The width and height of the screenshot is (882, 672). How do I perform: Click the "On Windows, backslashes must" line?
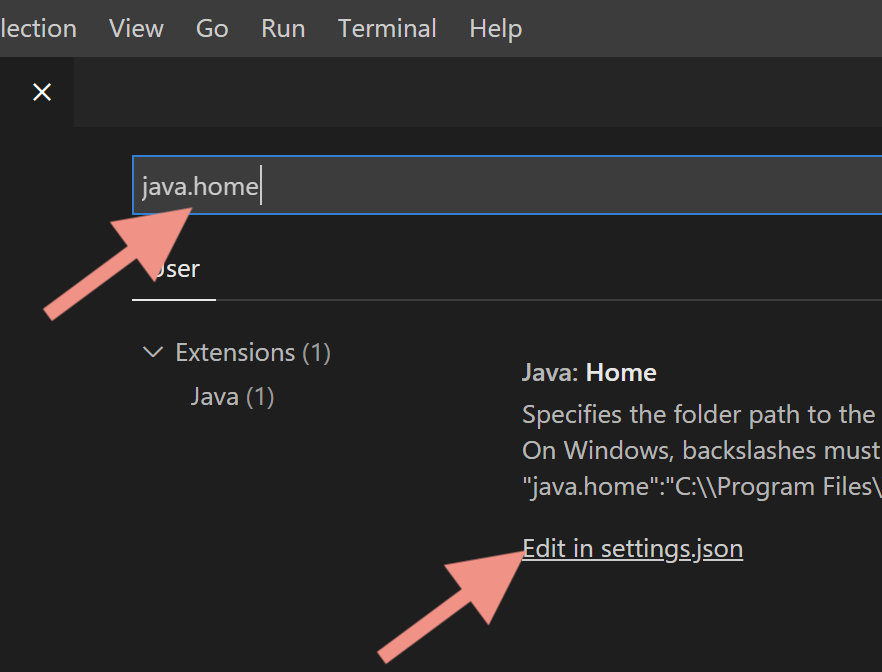click(701, 450)
